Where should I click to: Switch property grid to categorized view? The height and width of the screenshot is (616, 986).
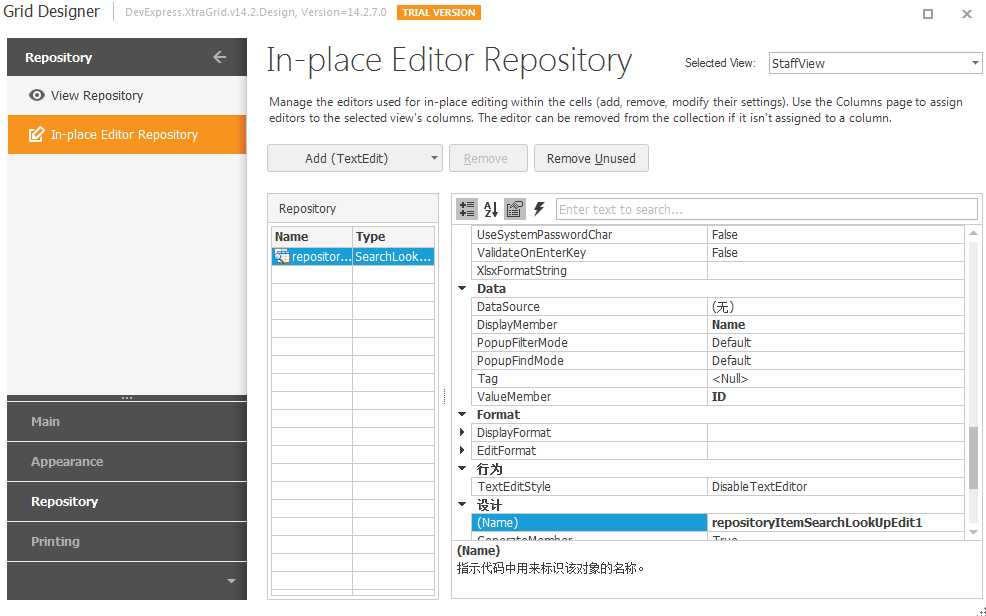pyautogui.click(x=467, y=209)
